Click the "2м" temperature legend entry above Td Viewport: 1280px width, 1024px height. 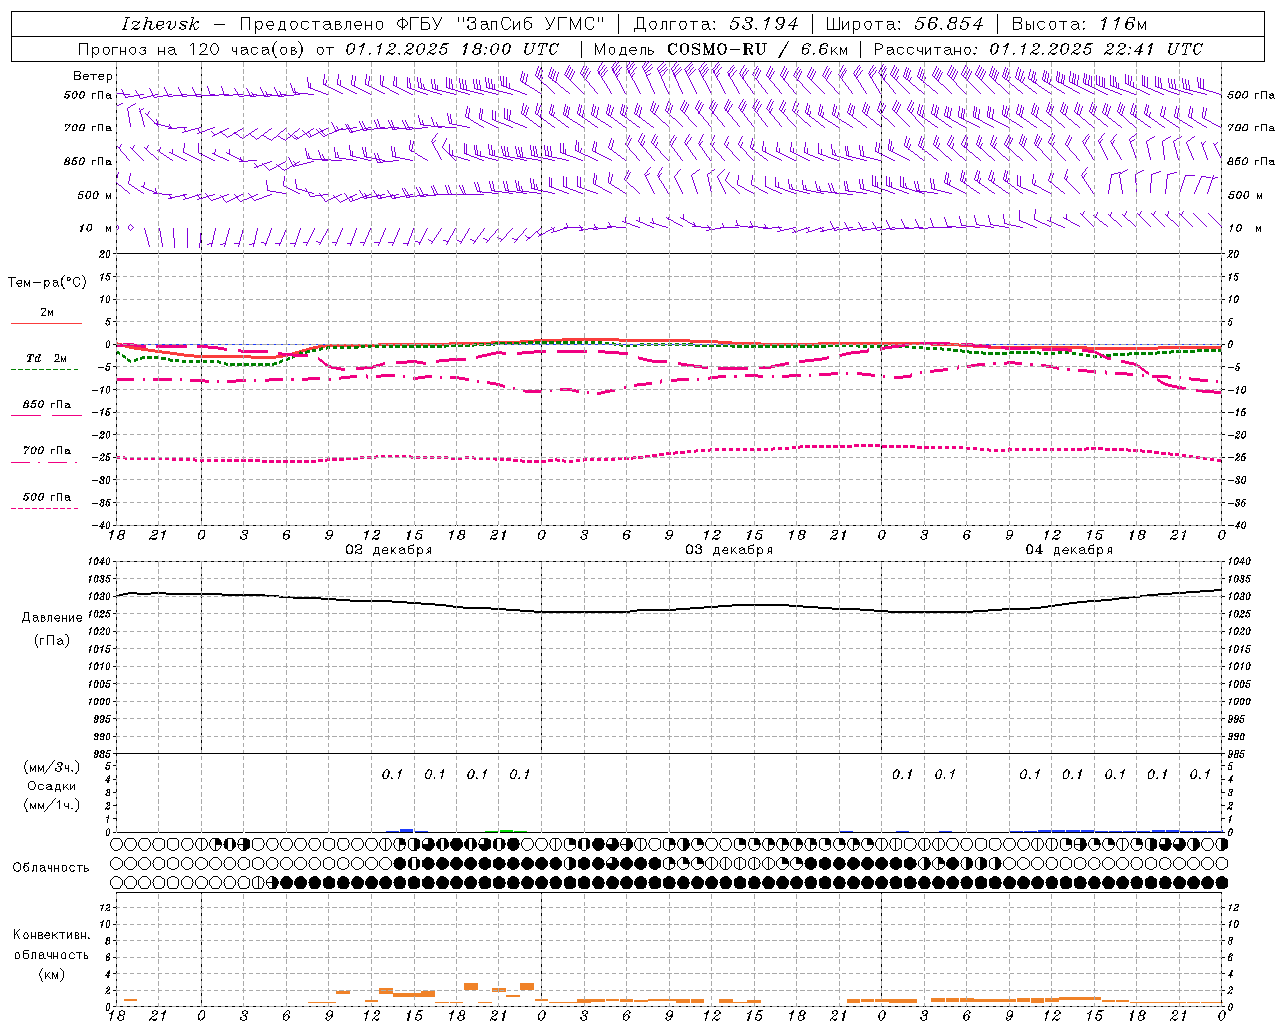point(47,312)
